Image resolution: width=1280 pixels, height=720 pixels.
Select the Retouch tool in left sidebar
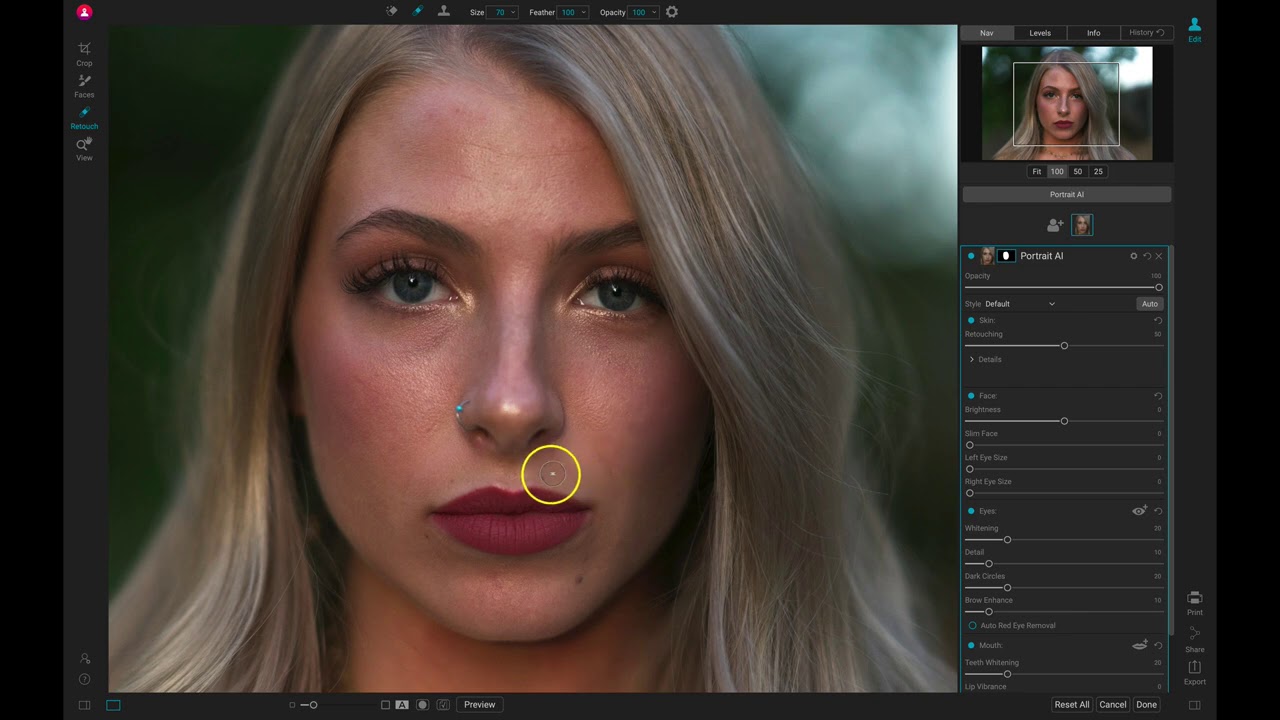[84, 118]
